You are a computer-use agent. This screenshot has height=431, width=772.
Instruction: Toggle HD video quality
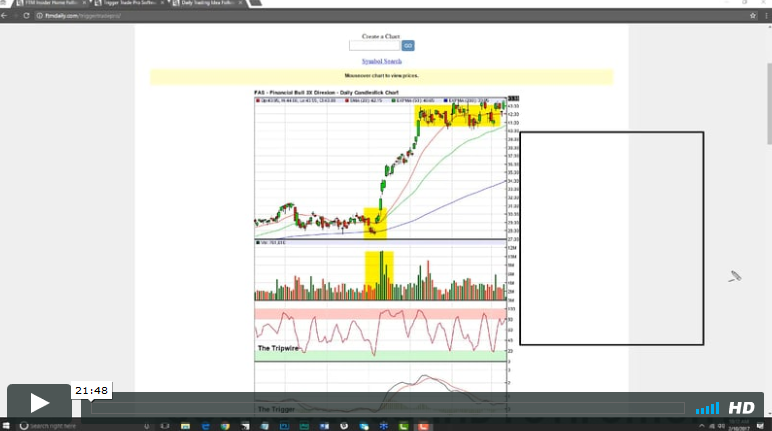741,408
